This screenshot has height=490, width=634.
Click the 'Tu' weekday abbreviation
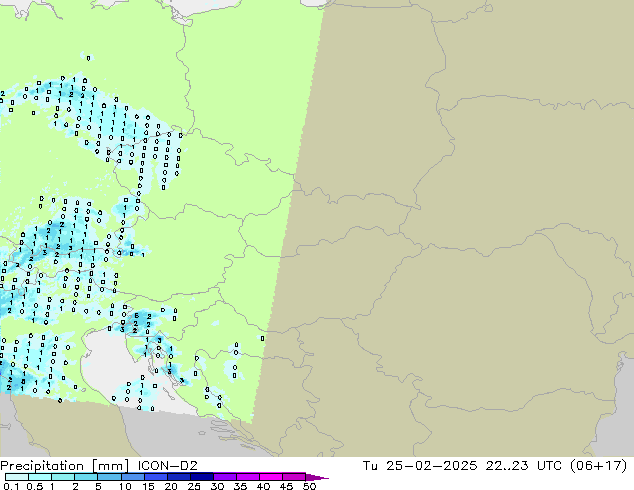[x=370, y=465]
